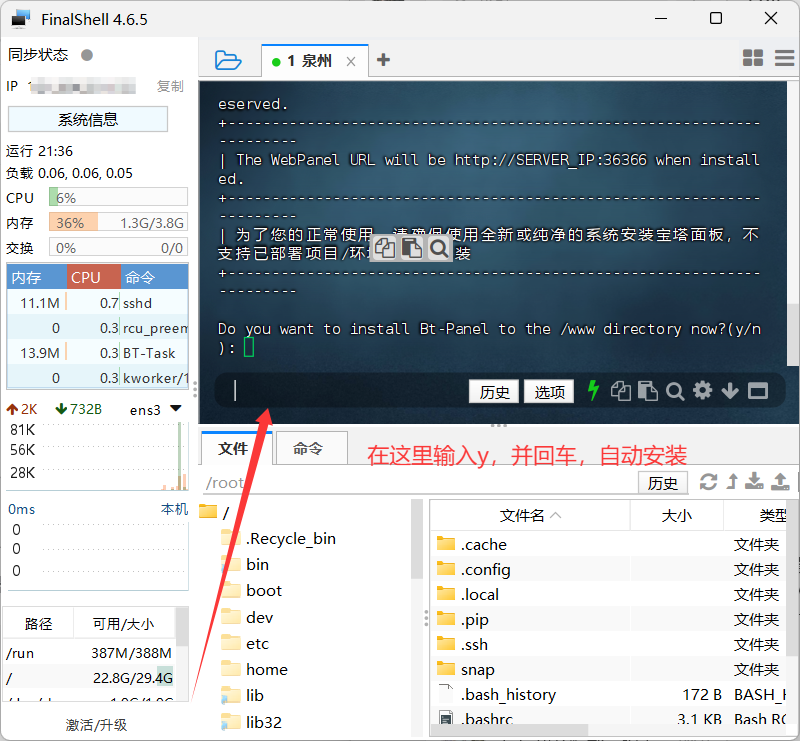Expand the ens3 network interface dropdown

click(x=176, y=408)
